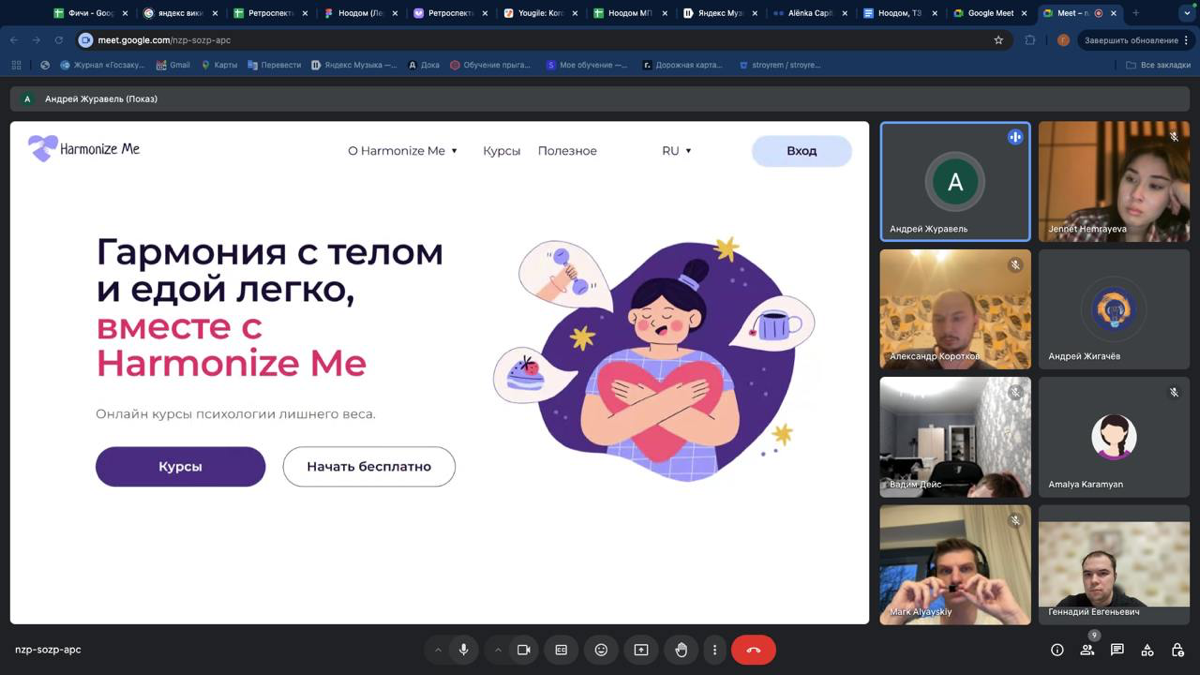Image resolution: width=1200 pixels, height=675 pixels.
Task: Open the browser extensions icon
Action: 1030,40
